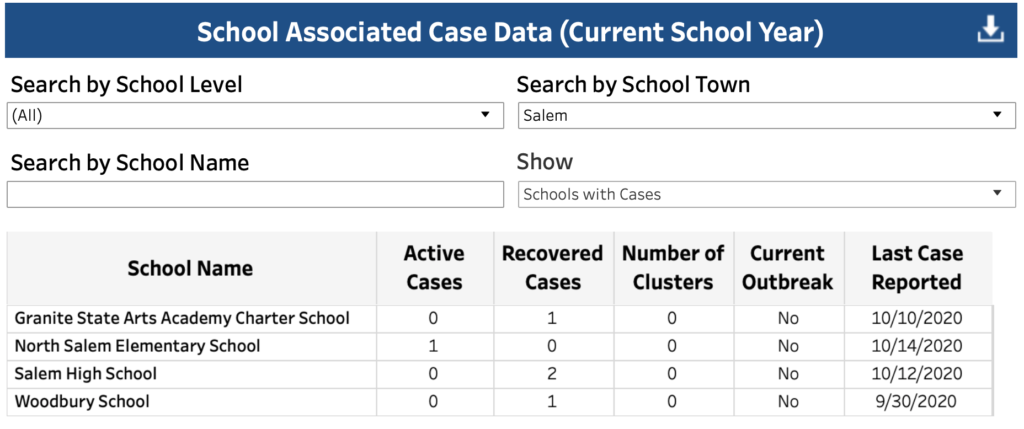This screenshot has height=429, width=1024.
Task: Click the 9/30/2020 date cell
Action: [x=918, y=401]
